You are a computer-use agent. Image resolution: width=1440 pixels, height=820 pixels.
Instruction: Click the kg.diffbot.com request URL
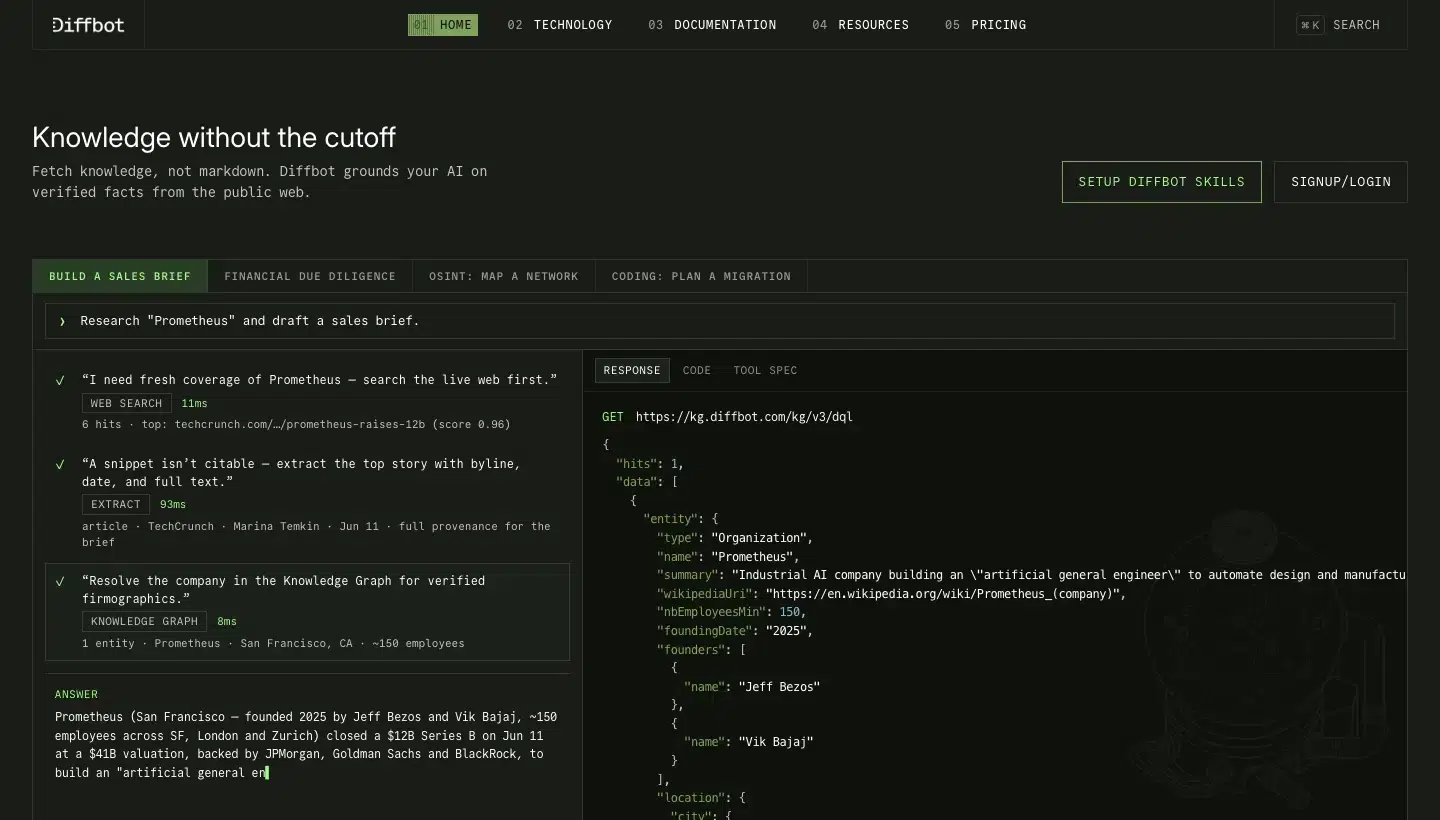tap(744, 417)
